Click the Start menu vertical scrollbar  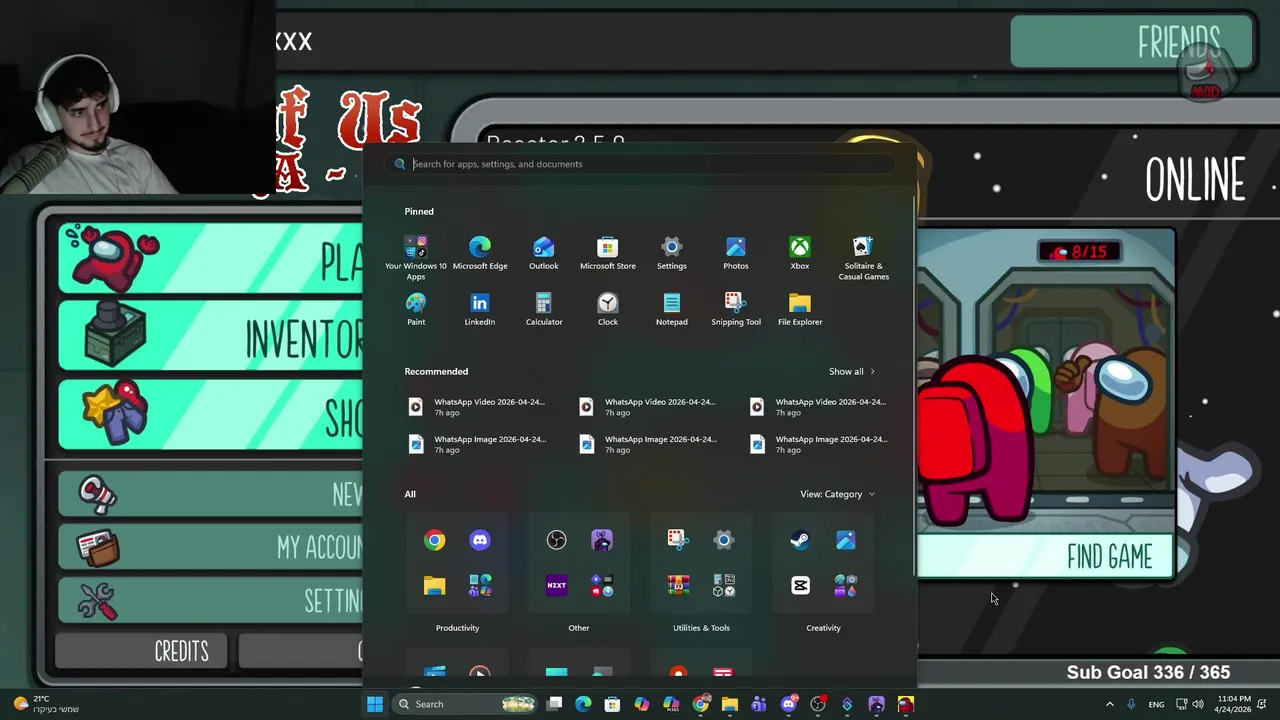pos(915,385)
